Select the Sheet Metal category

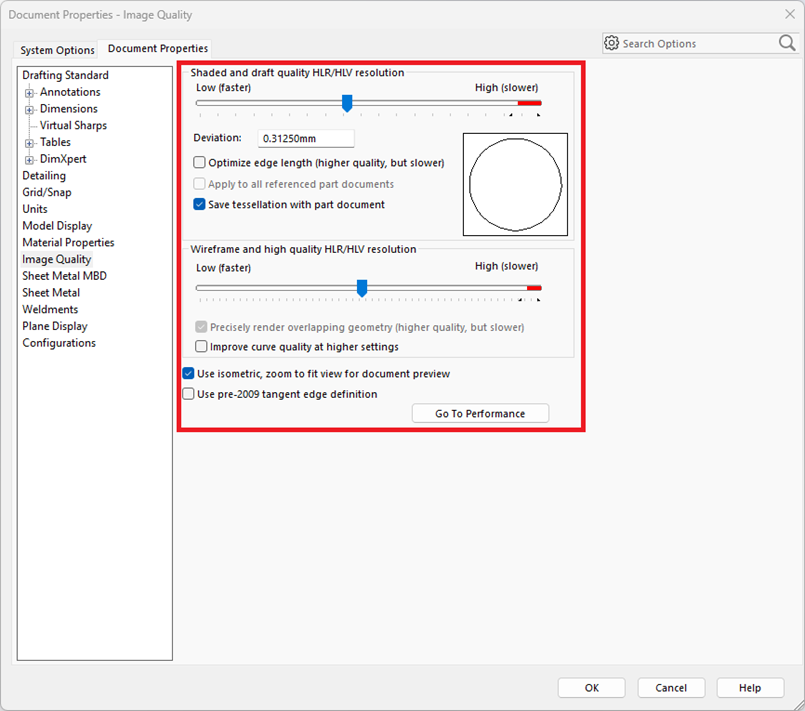coord(51,293)
